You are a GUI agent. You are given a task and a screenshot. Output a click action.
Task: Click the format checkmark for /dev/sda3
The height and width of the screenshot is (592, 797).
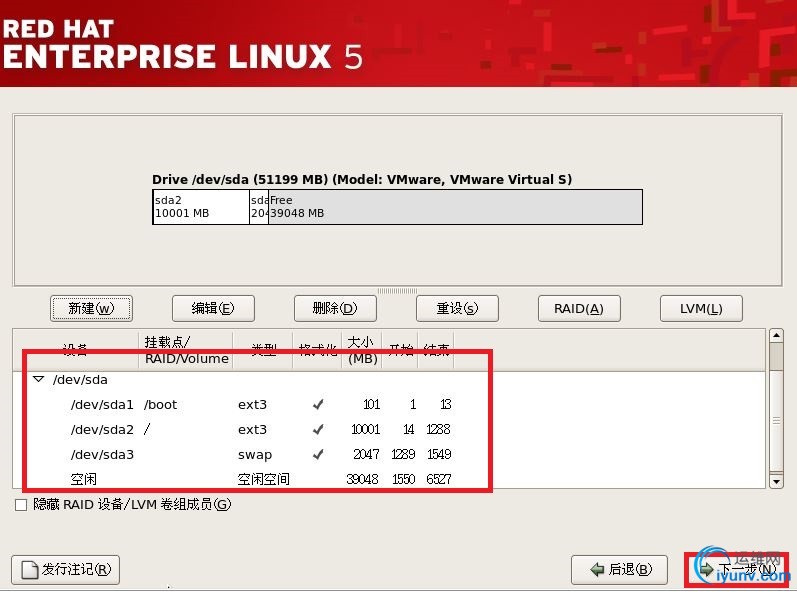click(x=318, y=454)
